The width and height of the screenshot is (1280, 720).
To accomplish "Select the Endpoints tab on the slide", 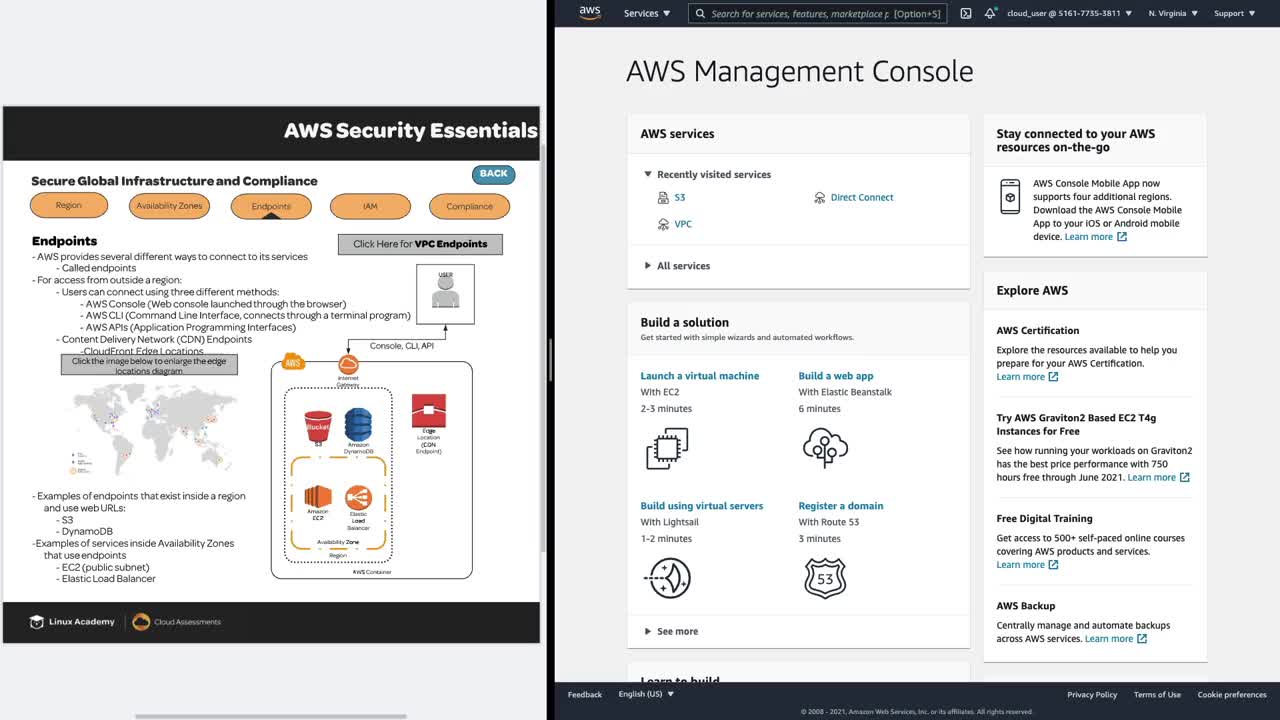I will (271, 206).
